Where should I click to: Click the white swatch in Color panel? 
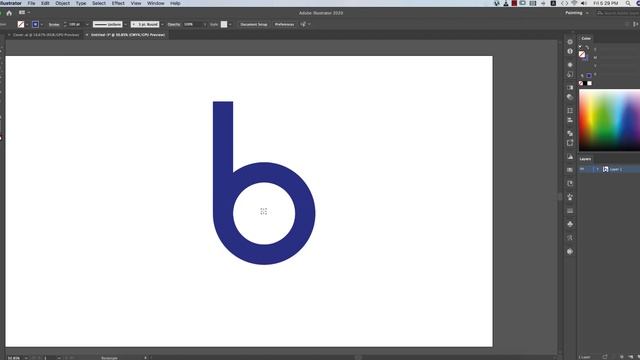click(x=589, y=83)
